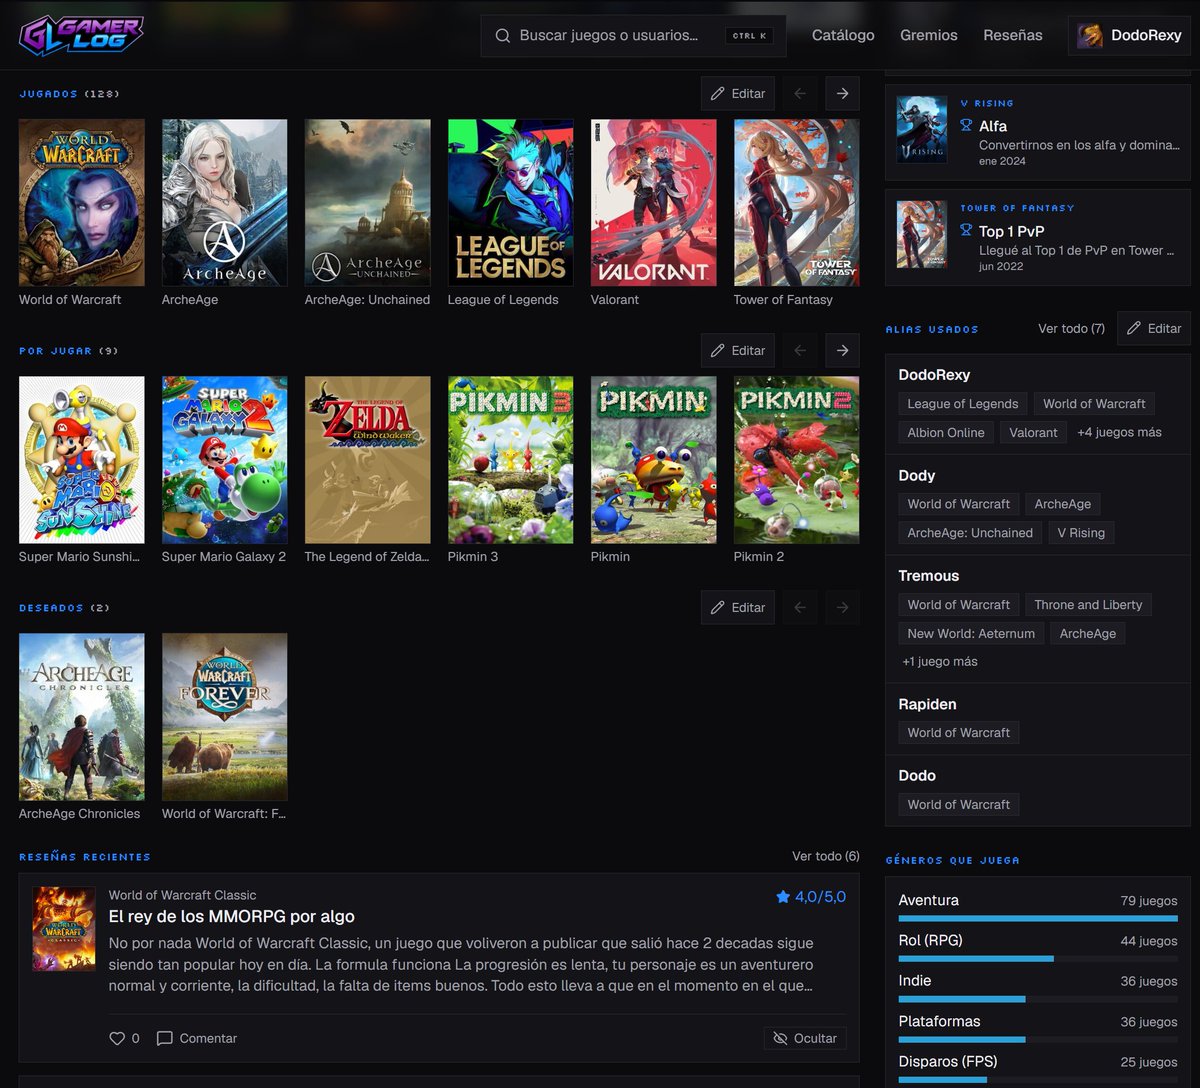Click '25 juegos' count for Disparos (FPS)
This screenshot has width=1200, height=1088.
coord(1149,1062)
